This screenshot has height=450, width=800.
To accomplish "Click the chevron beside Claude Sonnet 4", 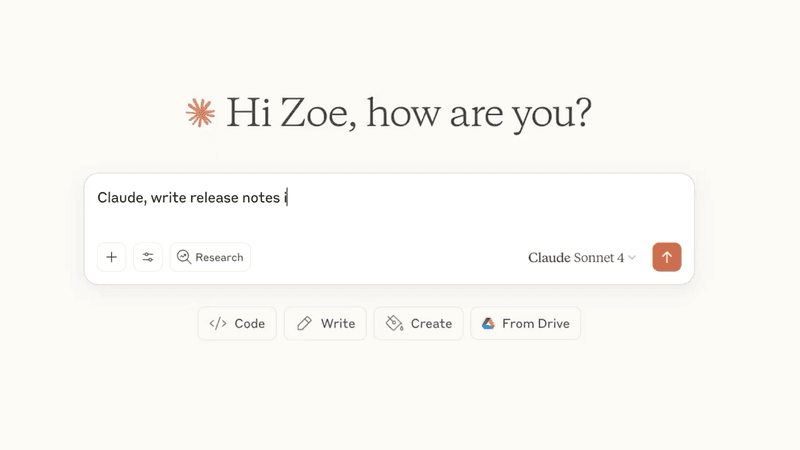I will click(x=632, y=258).
